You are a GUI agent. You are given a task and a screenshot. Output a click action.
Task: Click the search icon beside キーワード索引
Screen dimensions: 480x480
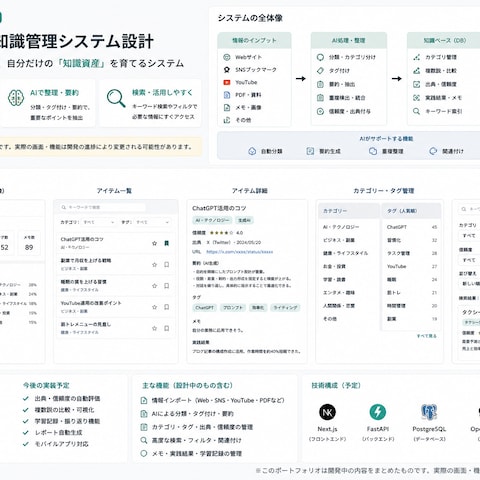click(416, 111)
